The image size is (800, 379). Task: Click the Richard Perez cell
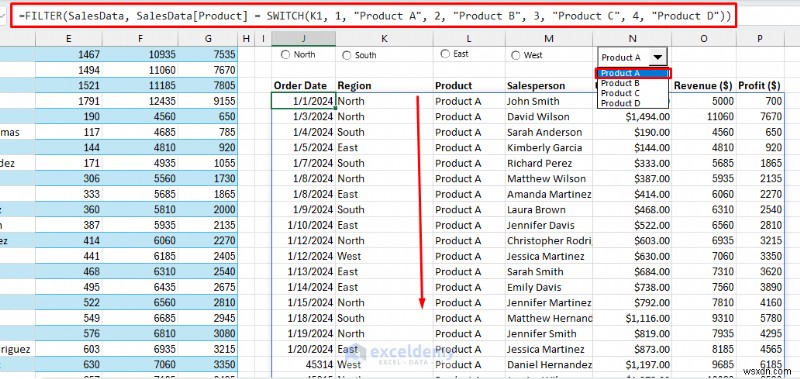(549, 163)
